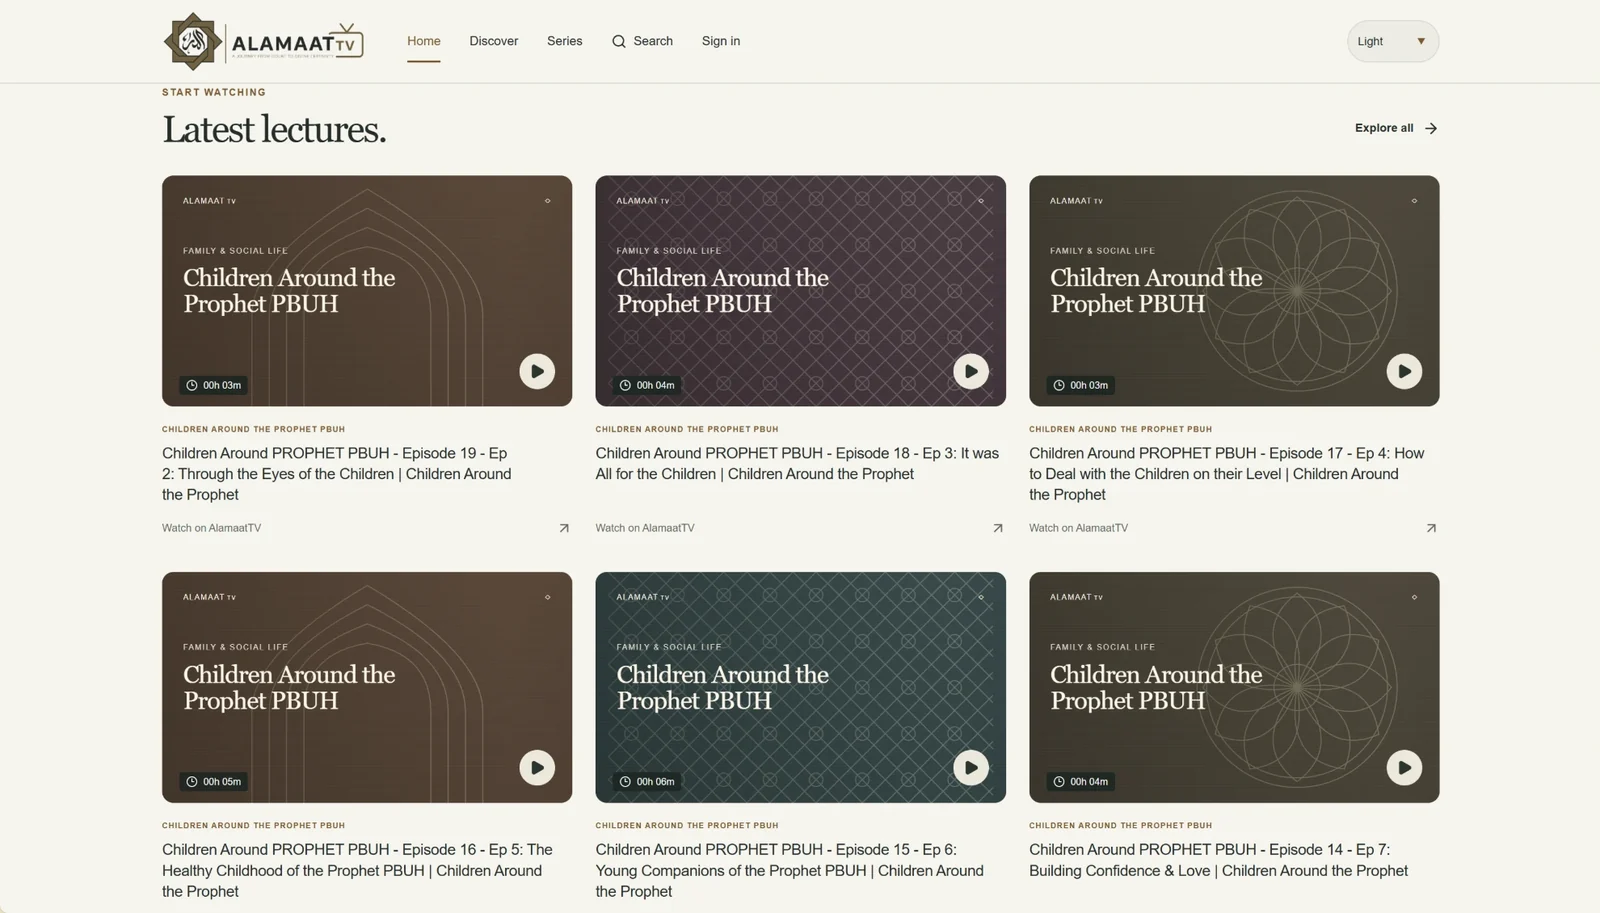Open external link arrow for Episode 18
1600x913 pixels.
tap(997, 528)
